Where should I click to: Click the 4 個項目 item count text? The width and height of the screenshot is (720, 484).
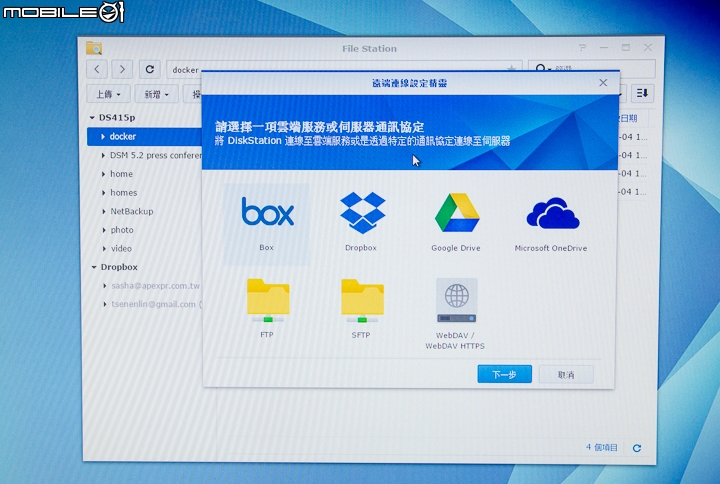[602, 447]
